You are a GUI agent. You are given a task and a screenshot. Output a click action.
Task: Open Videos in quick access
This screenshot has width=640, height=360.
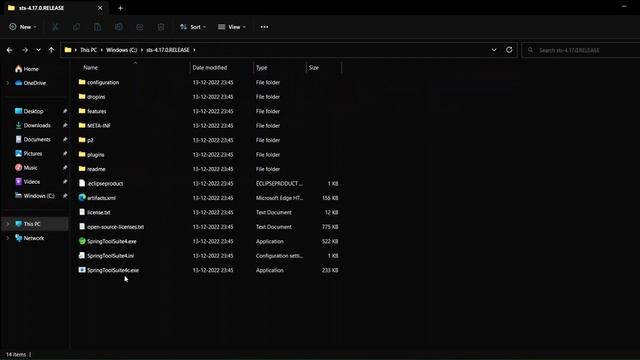point(27,182)
